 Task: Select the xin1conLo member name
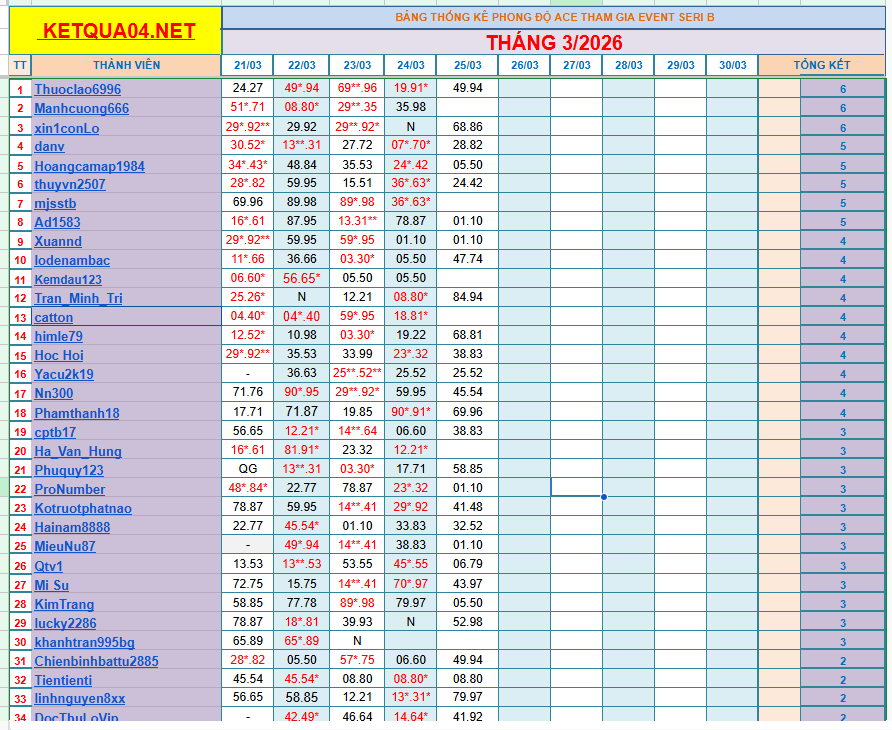pos(67,128)
